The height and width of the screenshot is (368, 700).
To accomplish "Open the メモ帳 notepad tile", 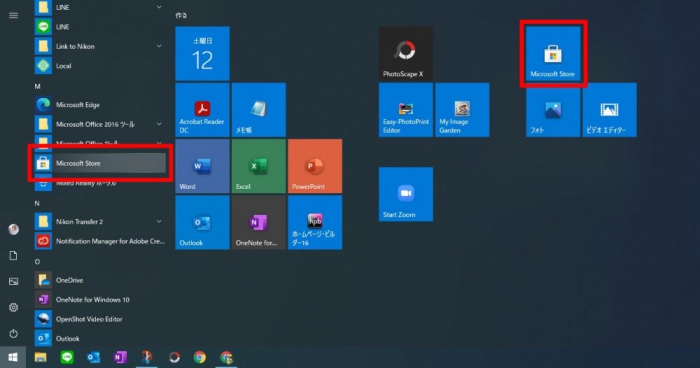I will [258, 110].
